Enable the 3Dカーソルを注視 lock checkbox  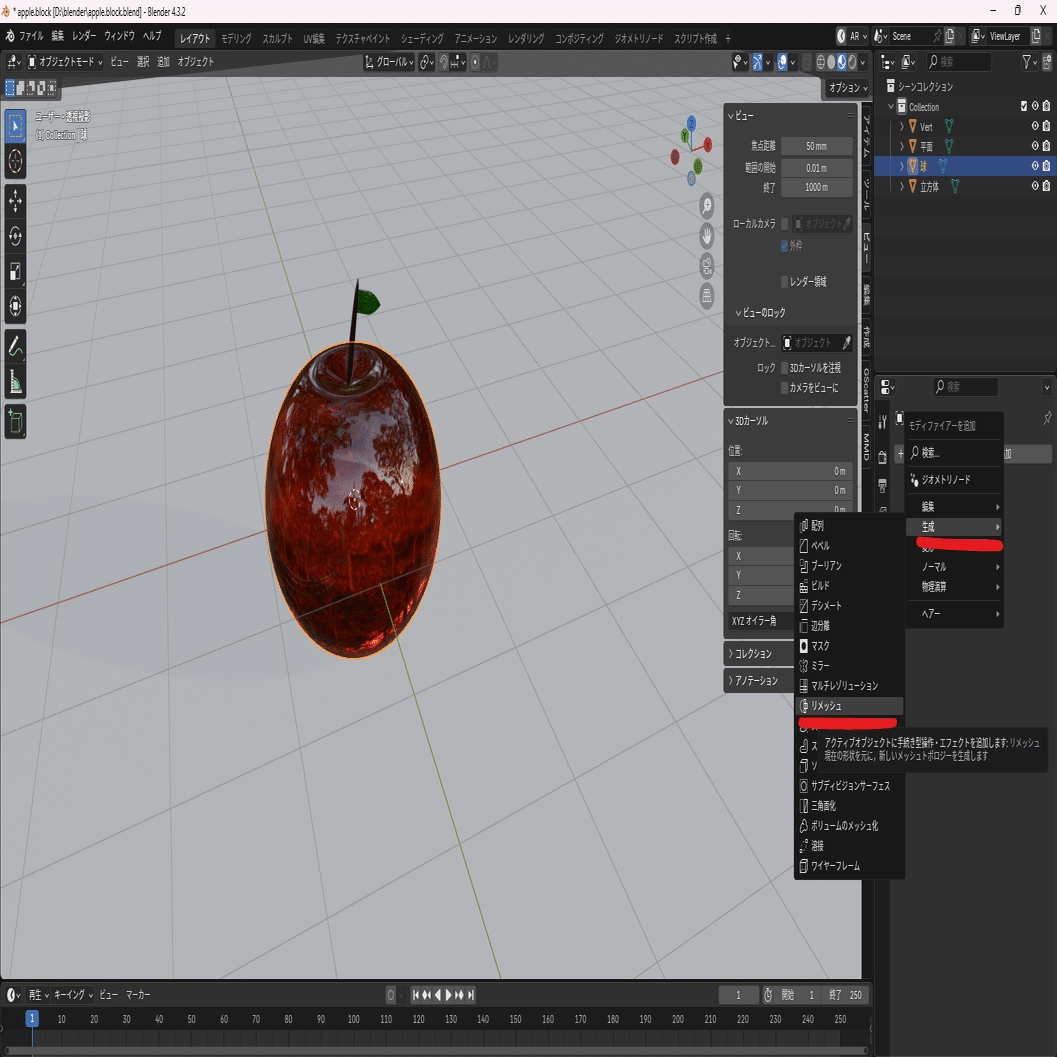pyautogui.click(x=784, y=368)
